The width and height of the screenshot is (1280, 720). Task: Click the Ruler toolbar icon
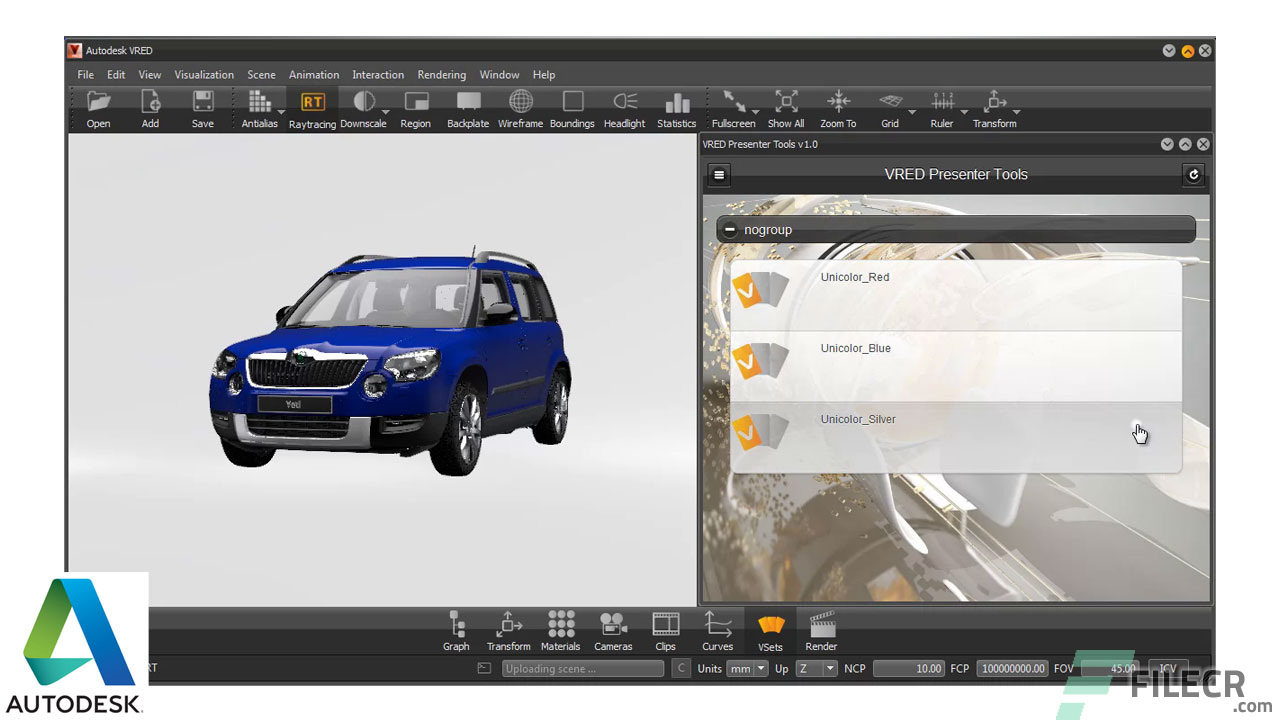942,101
